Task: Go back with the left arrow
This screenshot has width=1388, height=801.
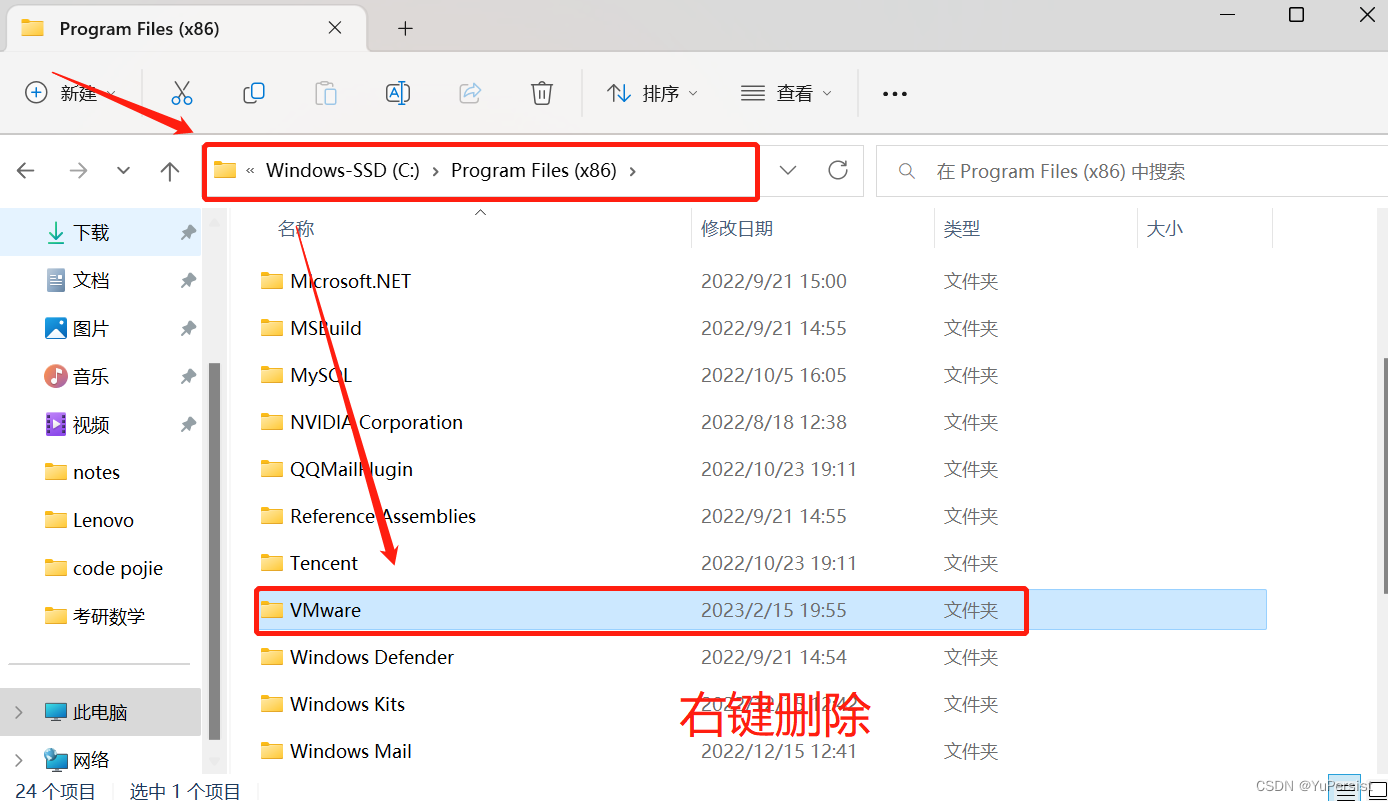Action: coord(26,171)
